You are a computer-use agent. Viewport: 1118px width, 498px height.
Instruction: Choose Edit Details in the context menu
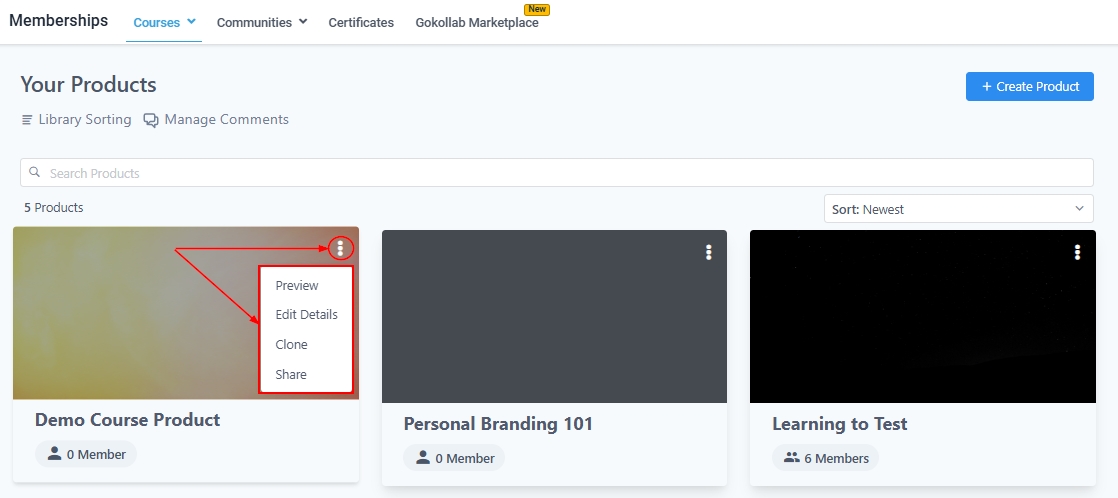point(306,315)
